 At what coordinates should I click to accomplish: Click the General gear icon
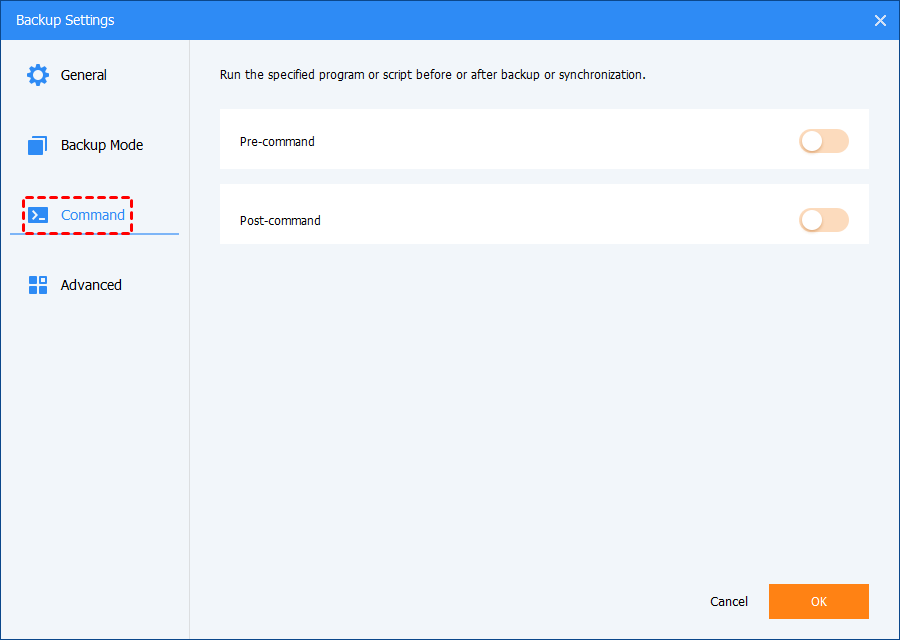click(x=38, y=75)
